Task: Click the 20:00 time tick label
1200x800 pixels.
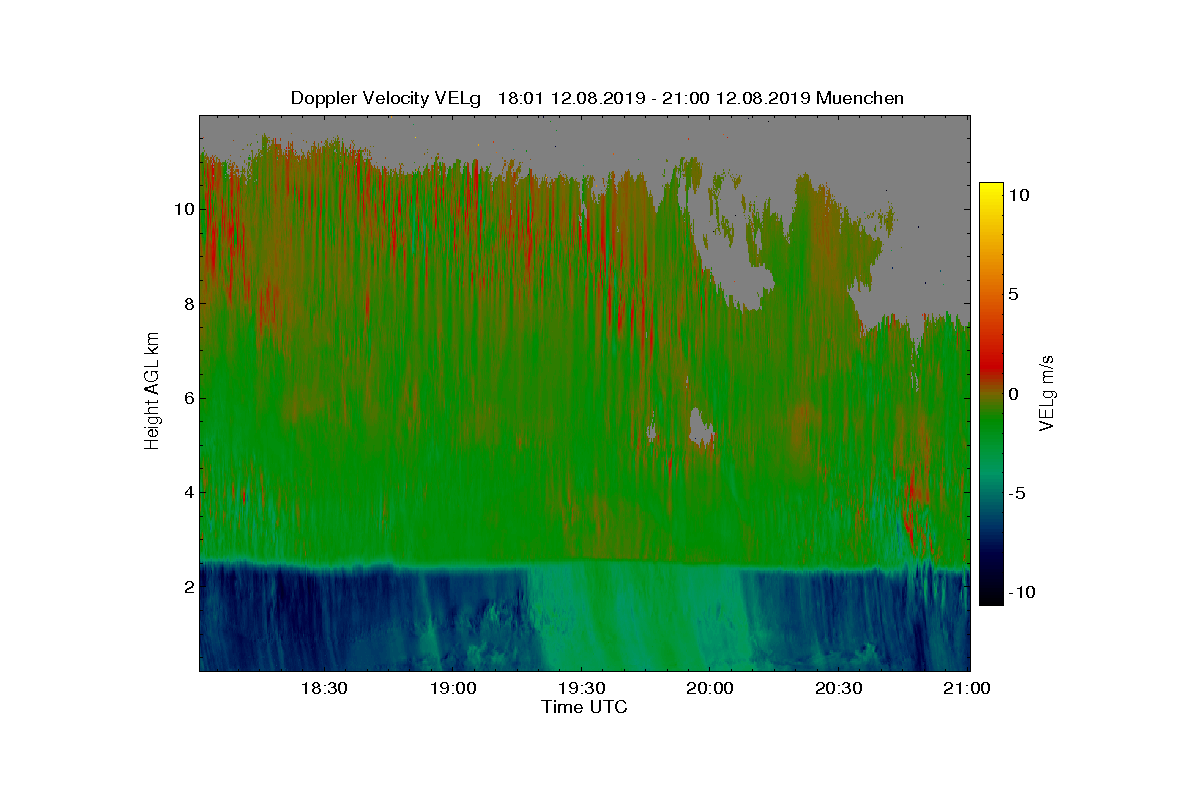Action: (x=709, y=689)
